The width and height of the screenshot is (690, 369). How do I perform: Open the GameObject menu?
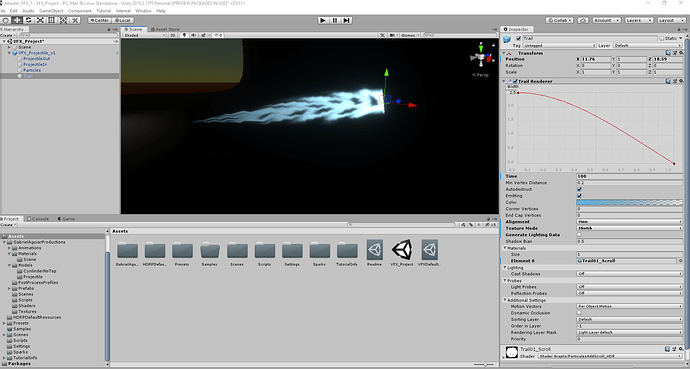(x=51, y=11)
